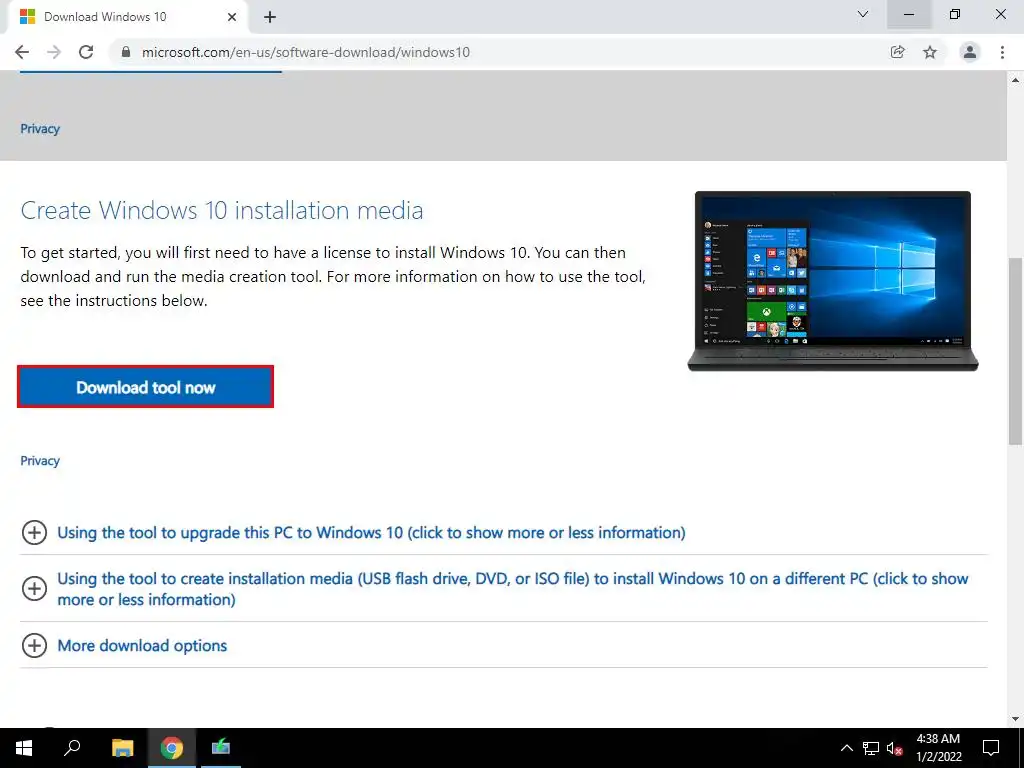Screen dimensions: 1024x768
Task: Open the notification center icon
Action: click(991, 748)
